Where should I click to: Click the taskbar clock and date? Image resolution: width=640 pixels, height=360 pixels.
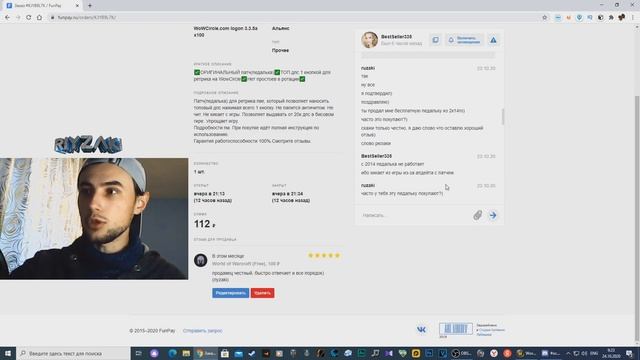point(611,353)
